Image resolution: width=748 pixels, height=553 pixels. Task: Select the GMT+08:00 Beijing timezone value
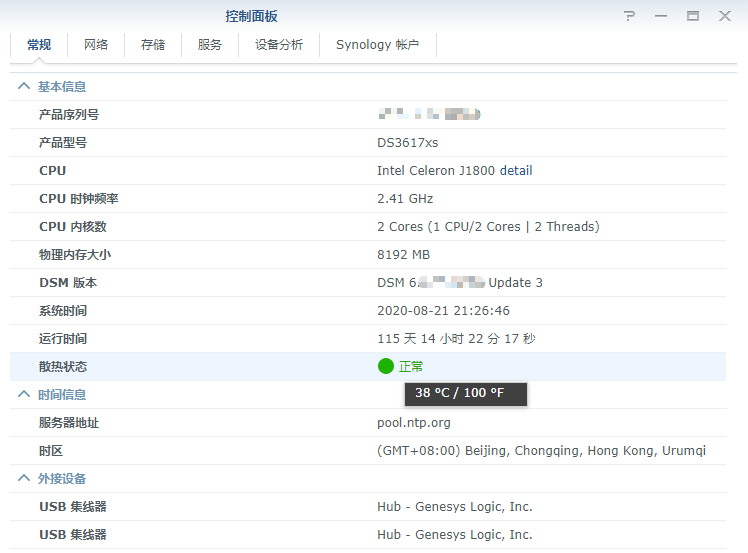click(541, 451)
